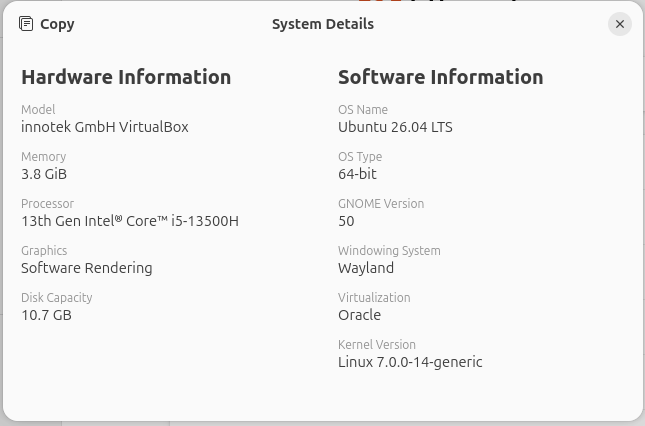Select the Software Information heading
The width and height of the screenshot is (645, 426).
(x=440, y=77)
